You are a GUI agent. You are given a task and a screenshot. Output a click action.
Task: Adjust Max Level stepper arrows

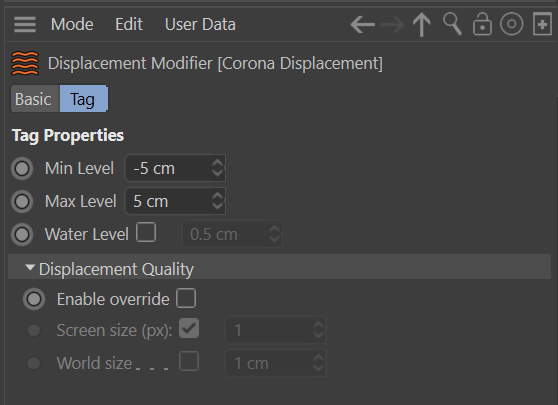217,201
